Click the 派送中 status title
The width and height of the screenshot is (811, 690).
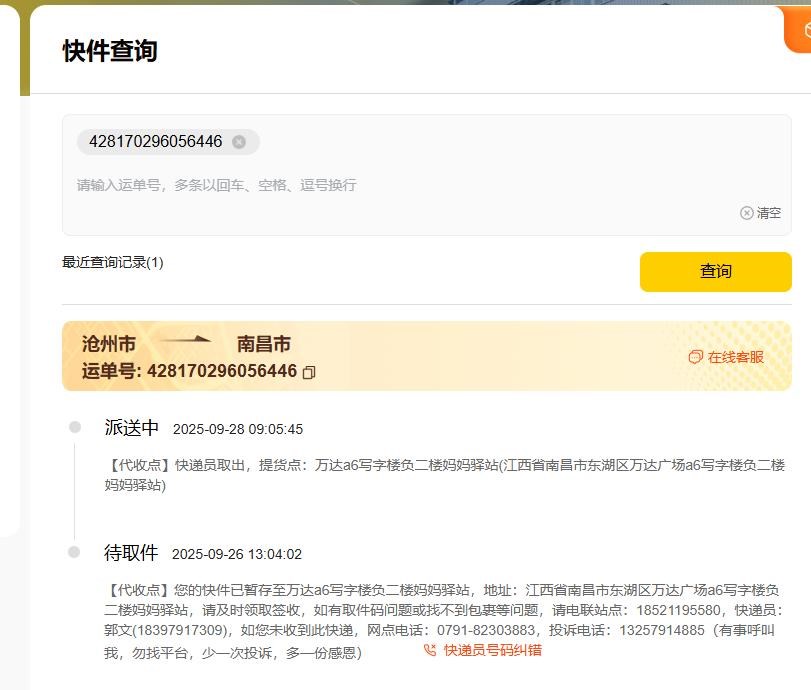(x=132, y=428)
